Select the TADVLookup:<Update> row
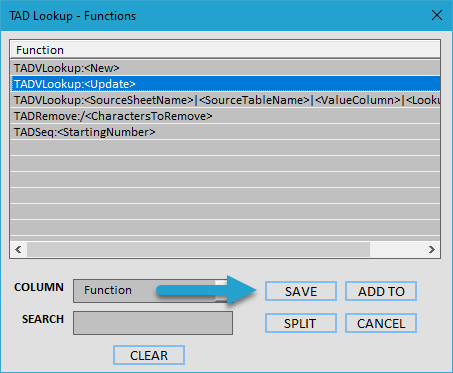Image resolution: width=453 pixels, height=373 pixels. (225, 84)
